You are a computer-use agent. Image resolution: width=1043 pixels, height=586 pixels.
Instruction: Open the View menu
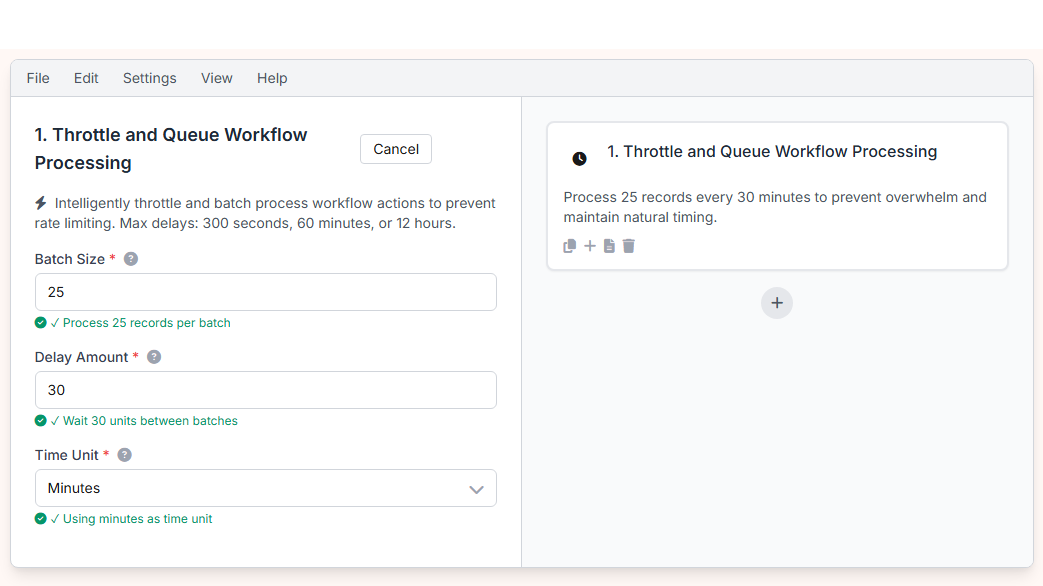[x=216, y=77]
